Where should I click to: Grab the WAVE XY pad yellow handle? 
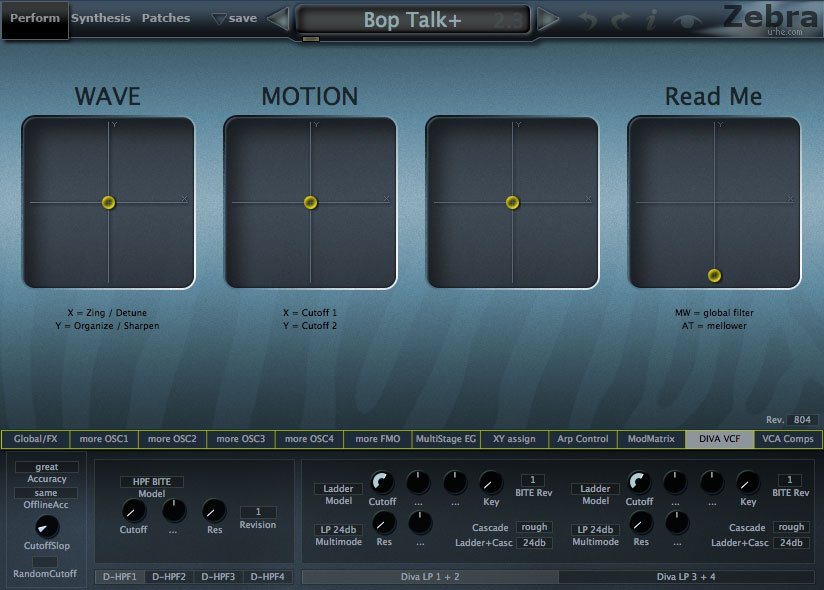point(108,202)
